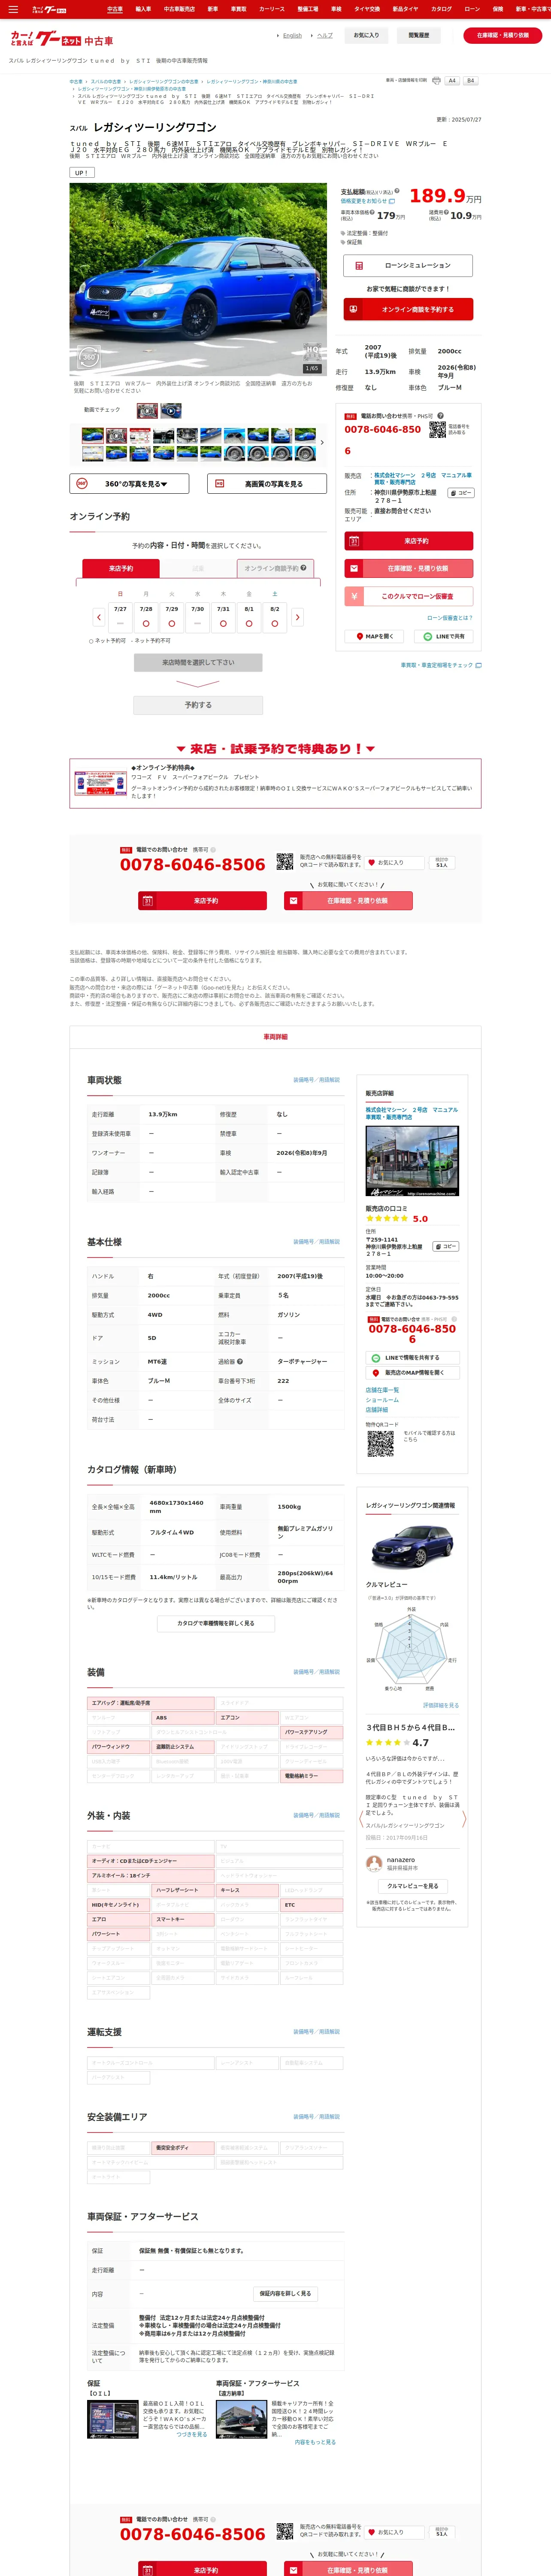This screenshot has height=2576, width=551.
Task: Click envelope icon on sidebar 在庫確認・見積り依頼 button
Action: 353,568
